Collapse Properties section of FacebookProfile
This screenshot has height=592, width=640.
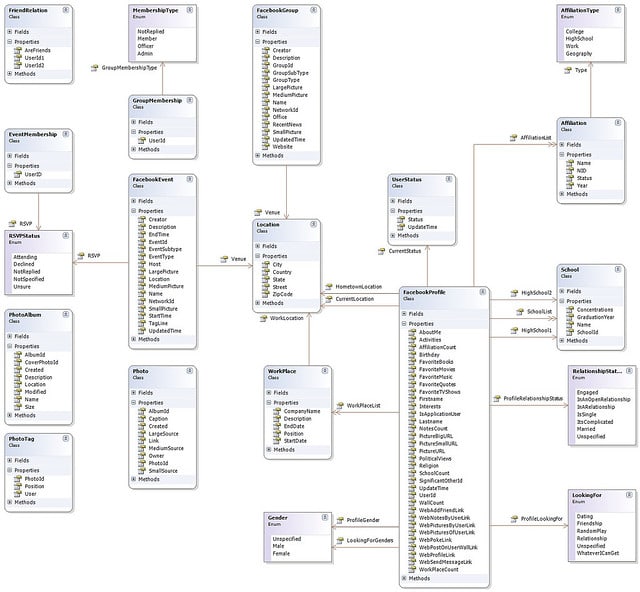[x=404, y=324]
